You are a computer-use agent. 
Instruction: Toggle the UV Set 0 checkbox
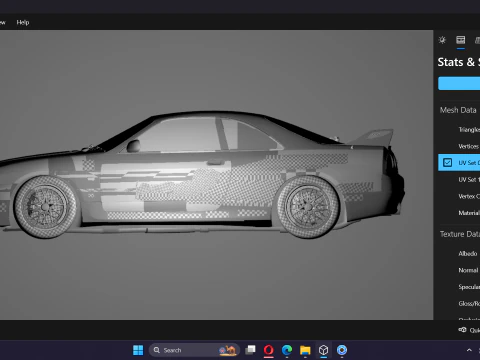click(x=447, y=163)
